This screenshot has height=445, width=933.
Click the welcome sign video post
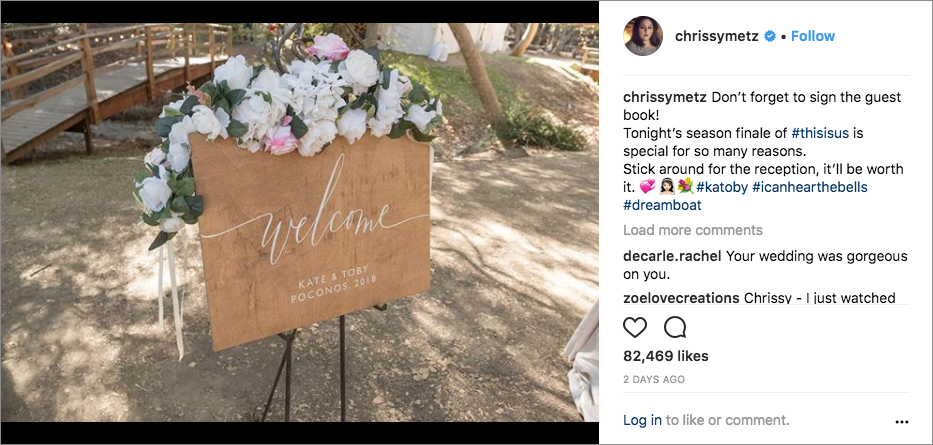tap(300, 222)
